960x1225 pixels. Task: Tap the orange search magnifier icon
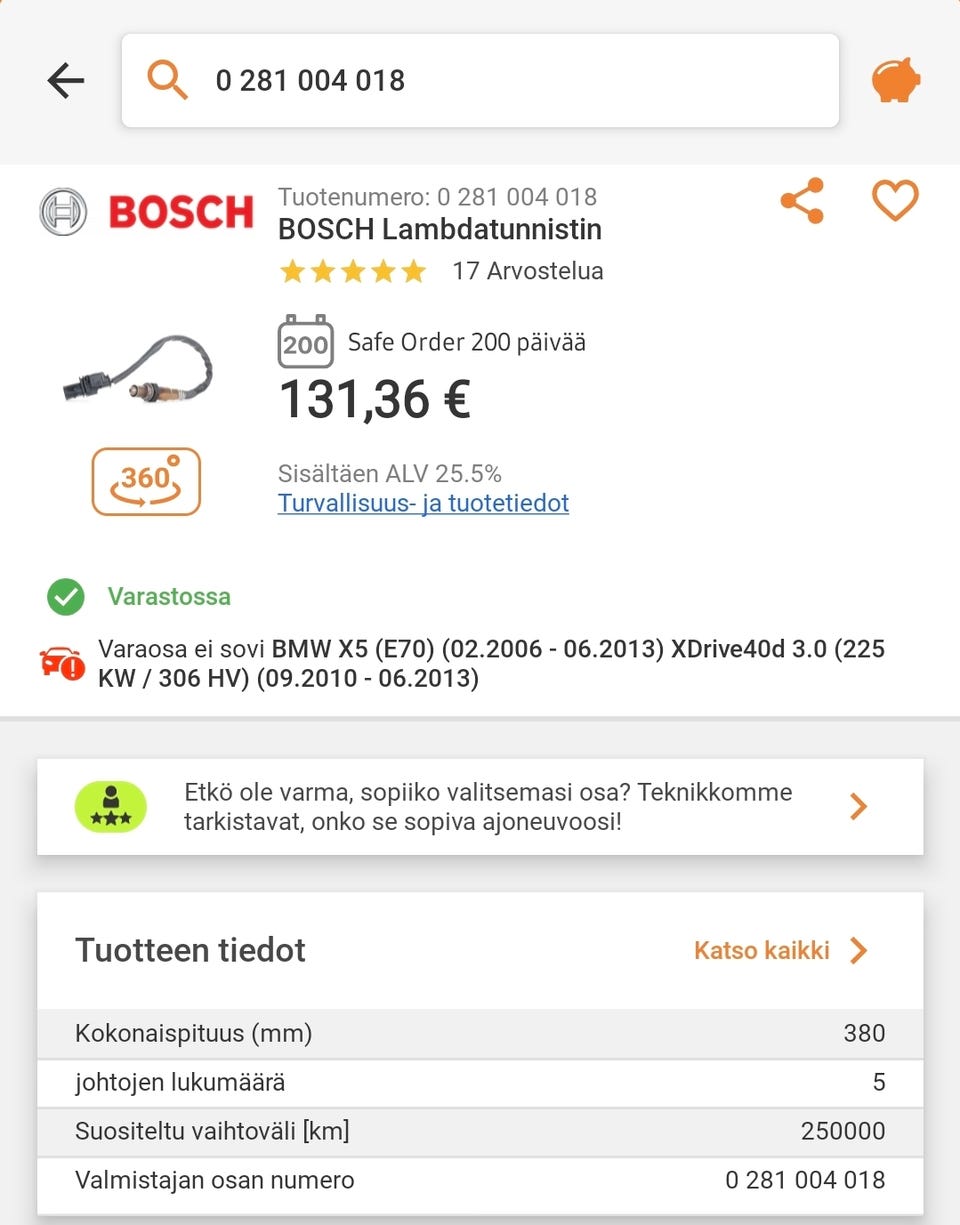[168, 80]
